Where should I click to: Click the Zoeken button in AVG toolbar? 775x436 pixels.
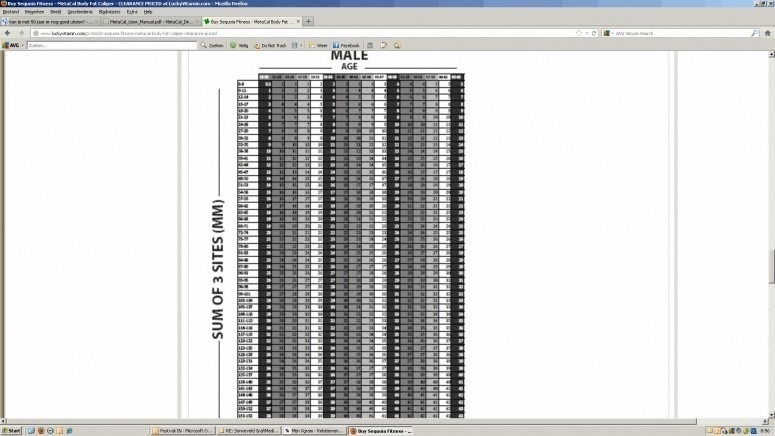pyautogui.click(x=213, y=45)
